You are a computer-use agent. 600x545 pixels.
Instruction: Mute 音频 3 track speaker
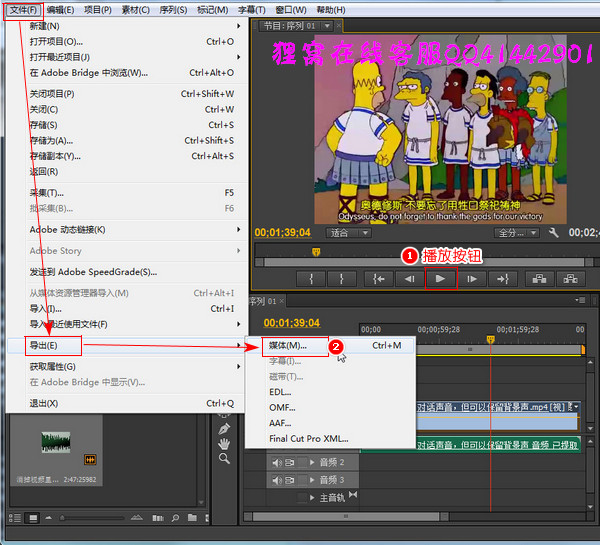tap(277, 480)
